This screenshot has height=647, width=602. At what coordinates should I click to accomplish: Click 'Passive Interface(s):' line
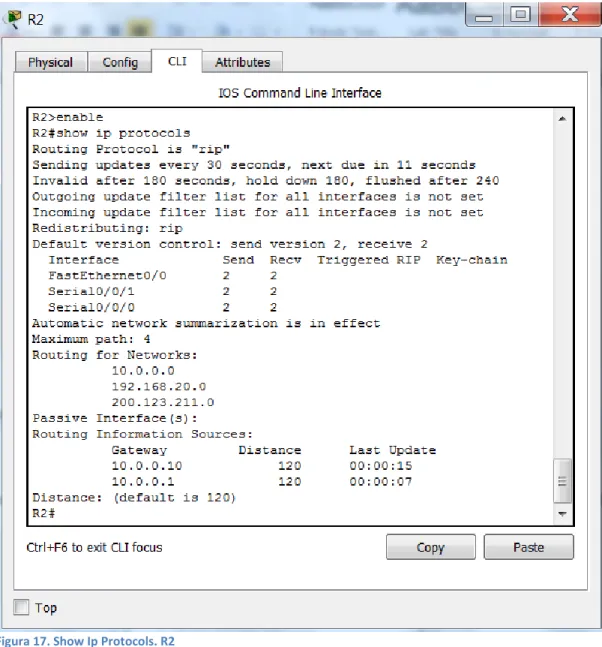tap(115, 418)
